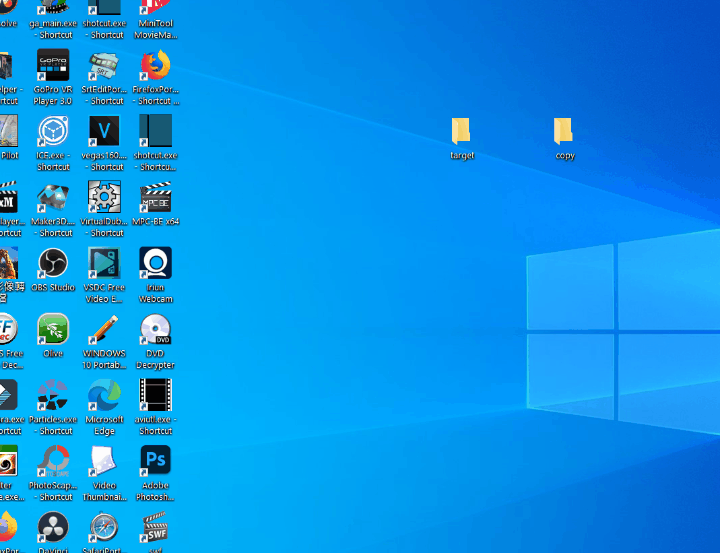
Task: Select the MiniTool MovieMaker desktop icon
Action: tap(156, 8)
